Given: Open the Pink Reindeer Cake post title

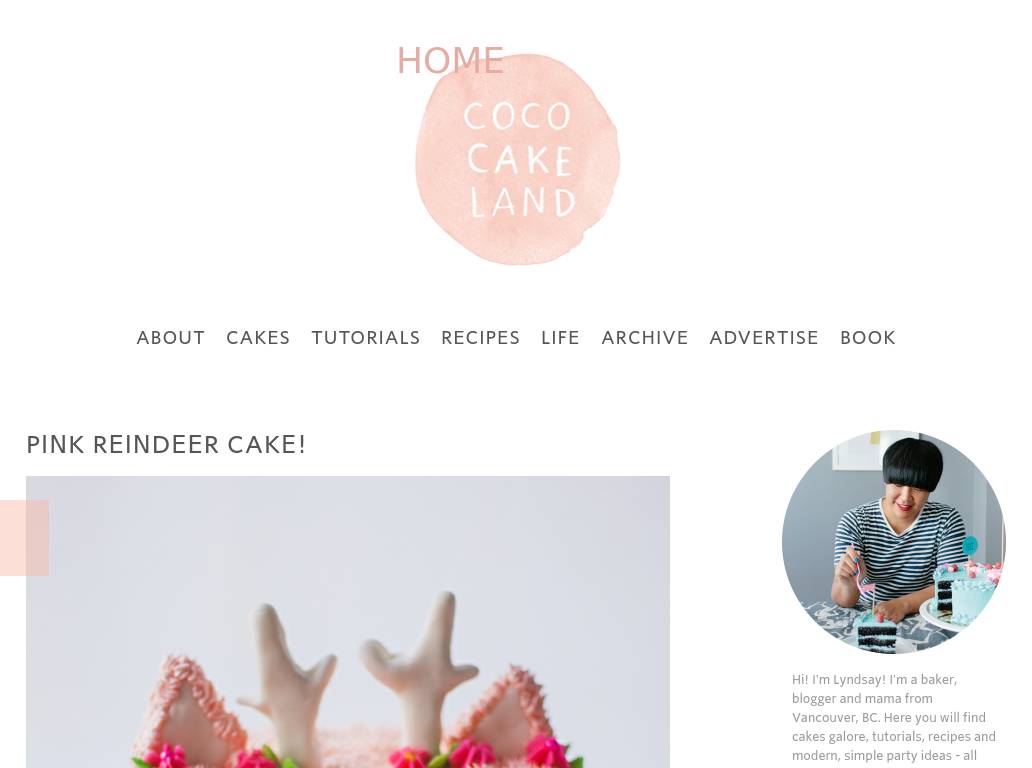Looking at the screenshot, I should (x=166, y=444).
